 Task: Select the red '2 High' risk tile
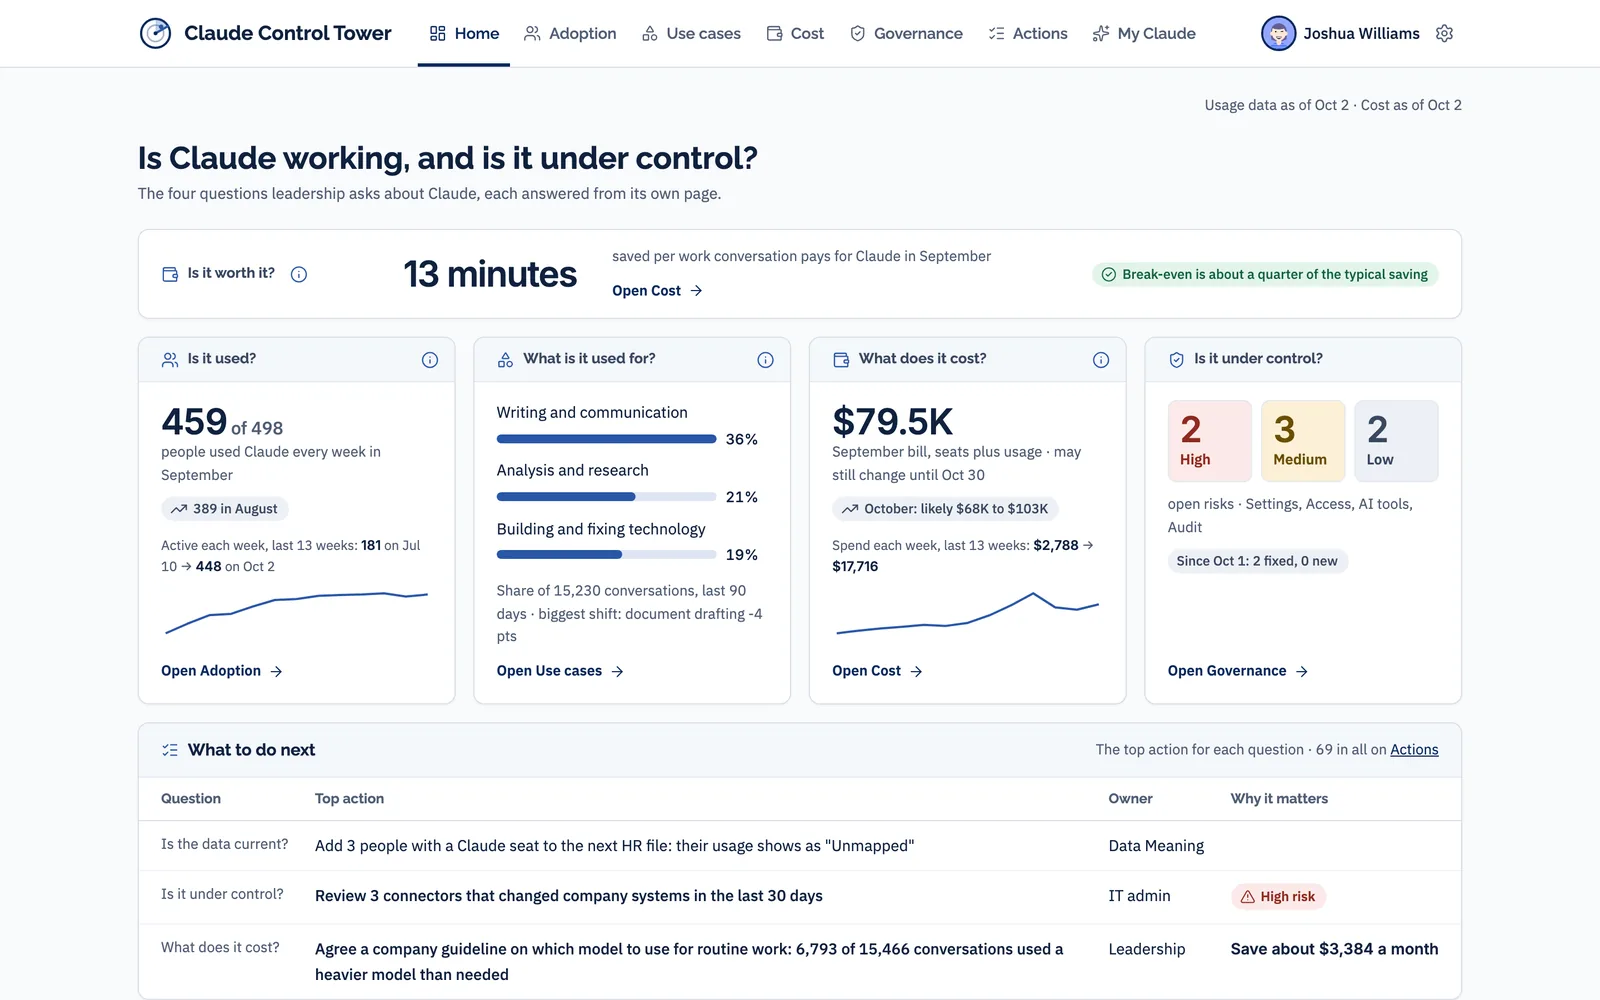(1210, 441)
